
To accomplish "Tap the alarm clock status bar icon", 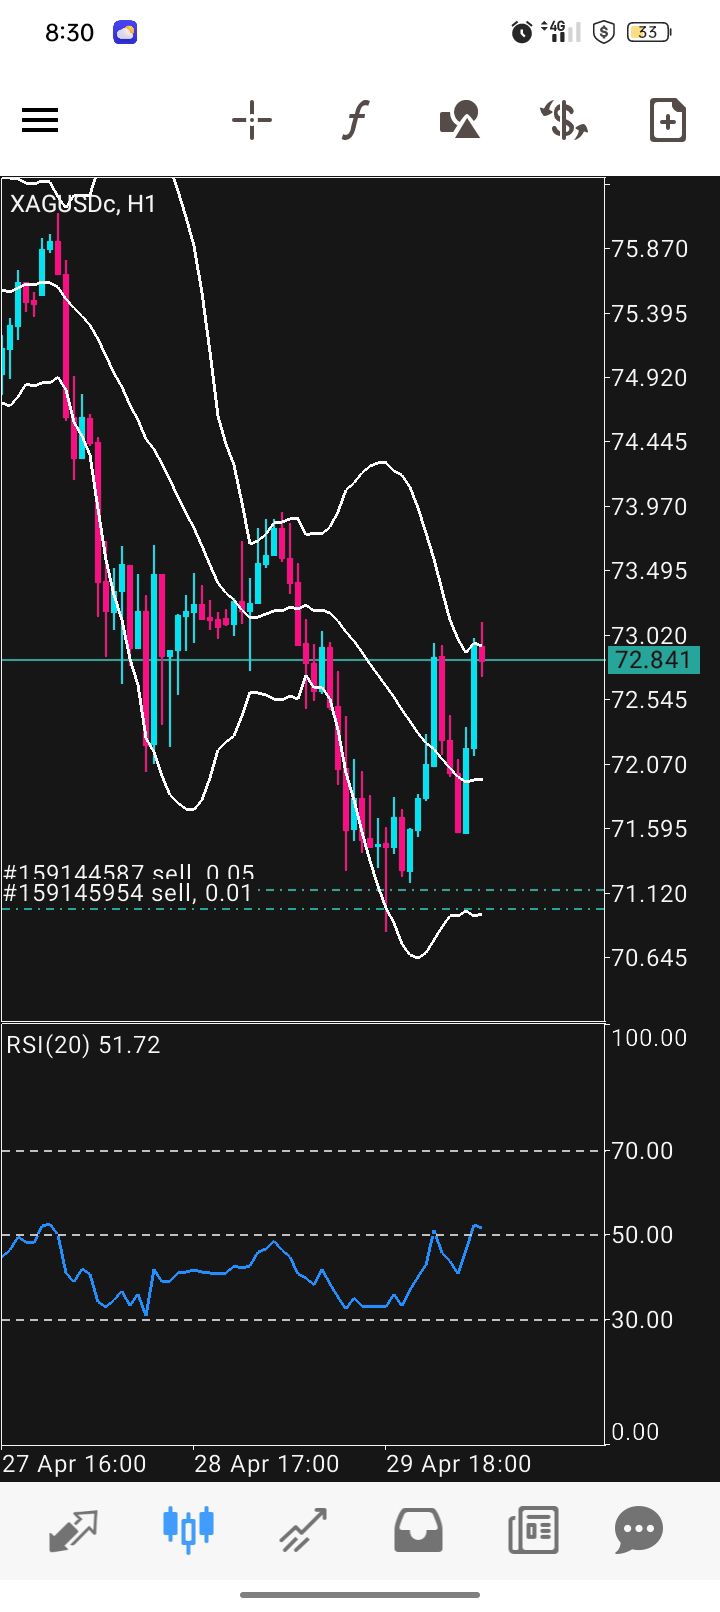I will (521, 33).
